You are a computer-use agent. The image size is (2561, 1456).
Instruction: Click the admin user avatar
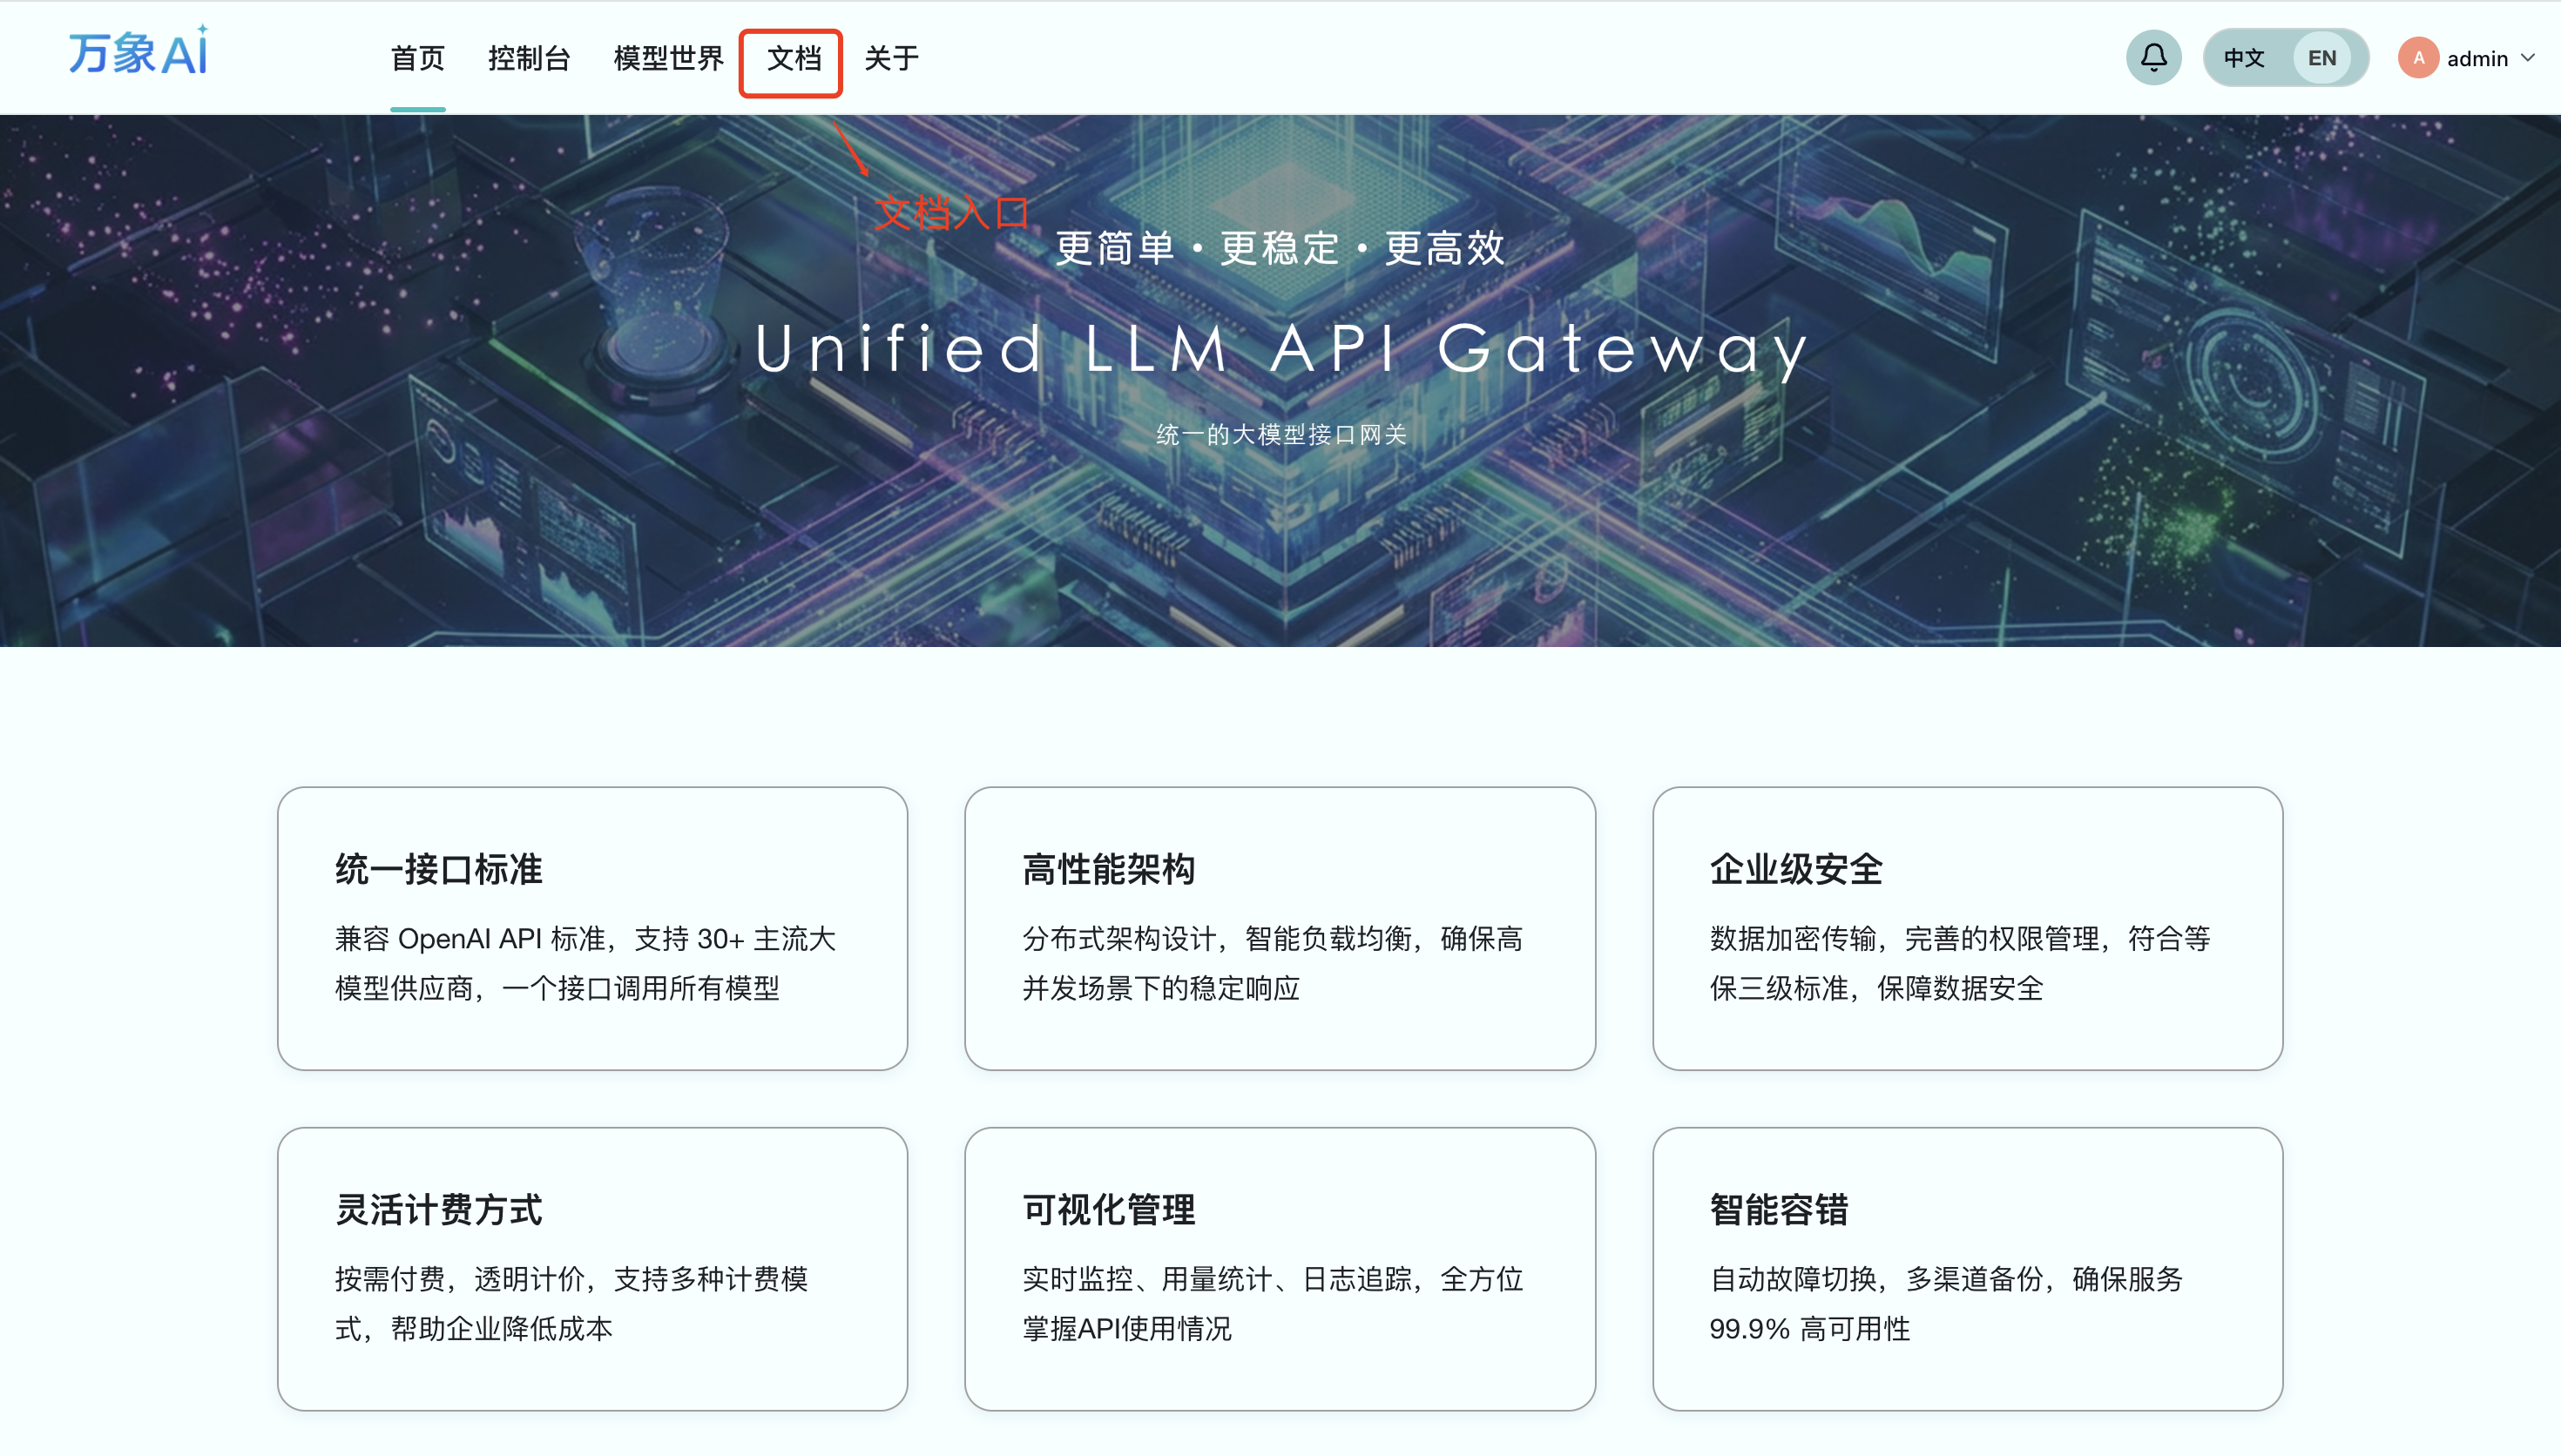point(2417,58)
